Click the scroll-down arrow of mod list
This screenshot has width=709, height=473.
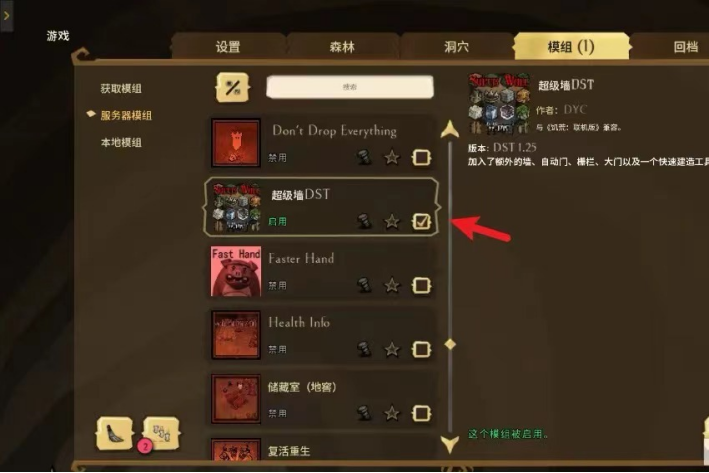point(450,444)
